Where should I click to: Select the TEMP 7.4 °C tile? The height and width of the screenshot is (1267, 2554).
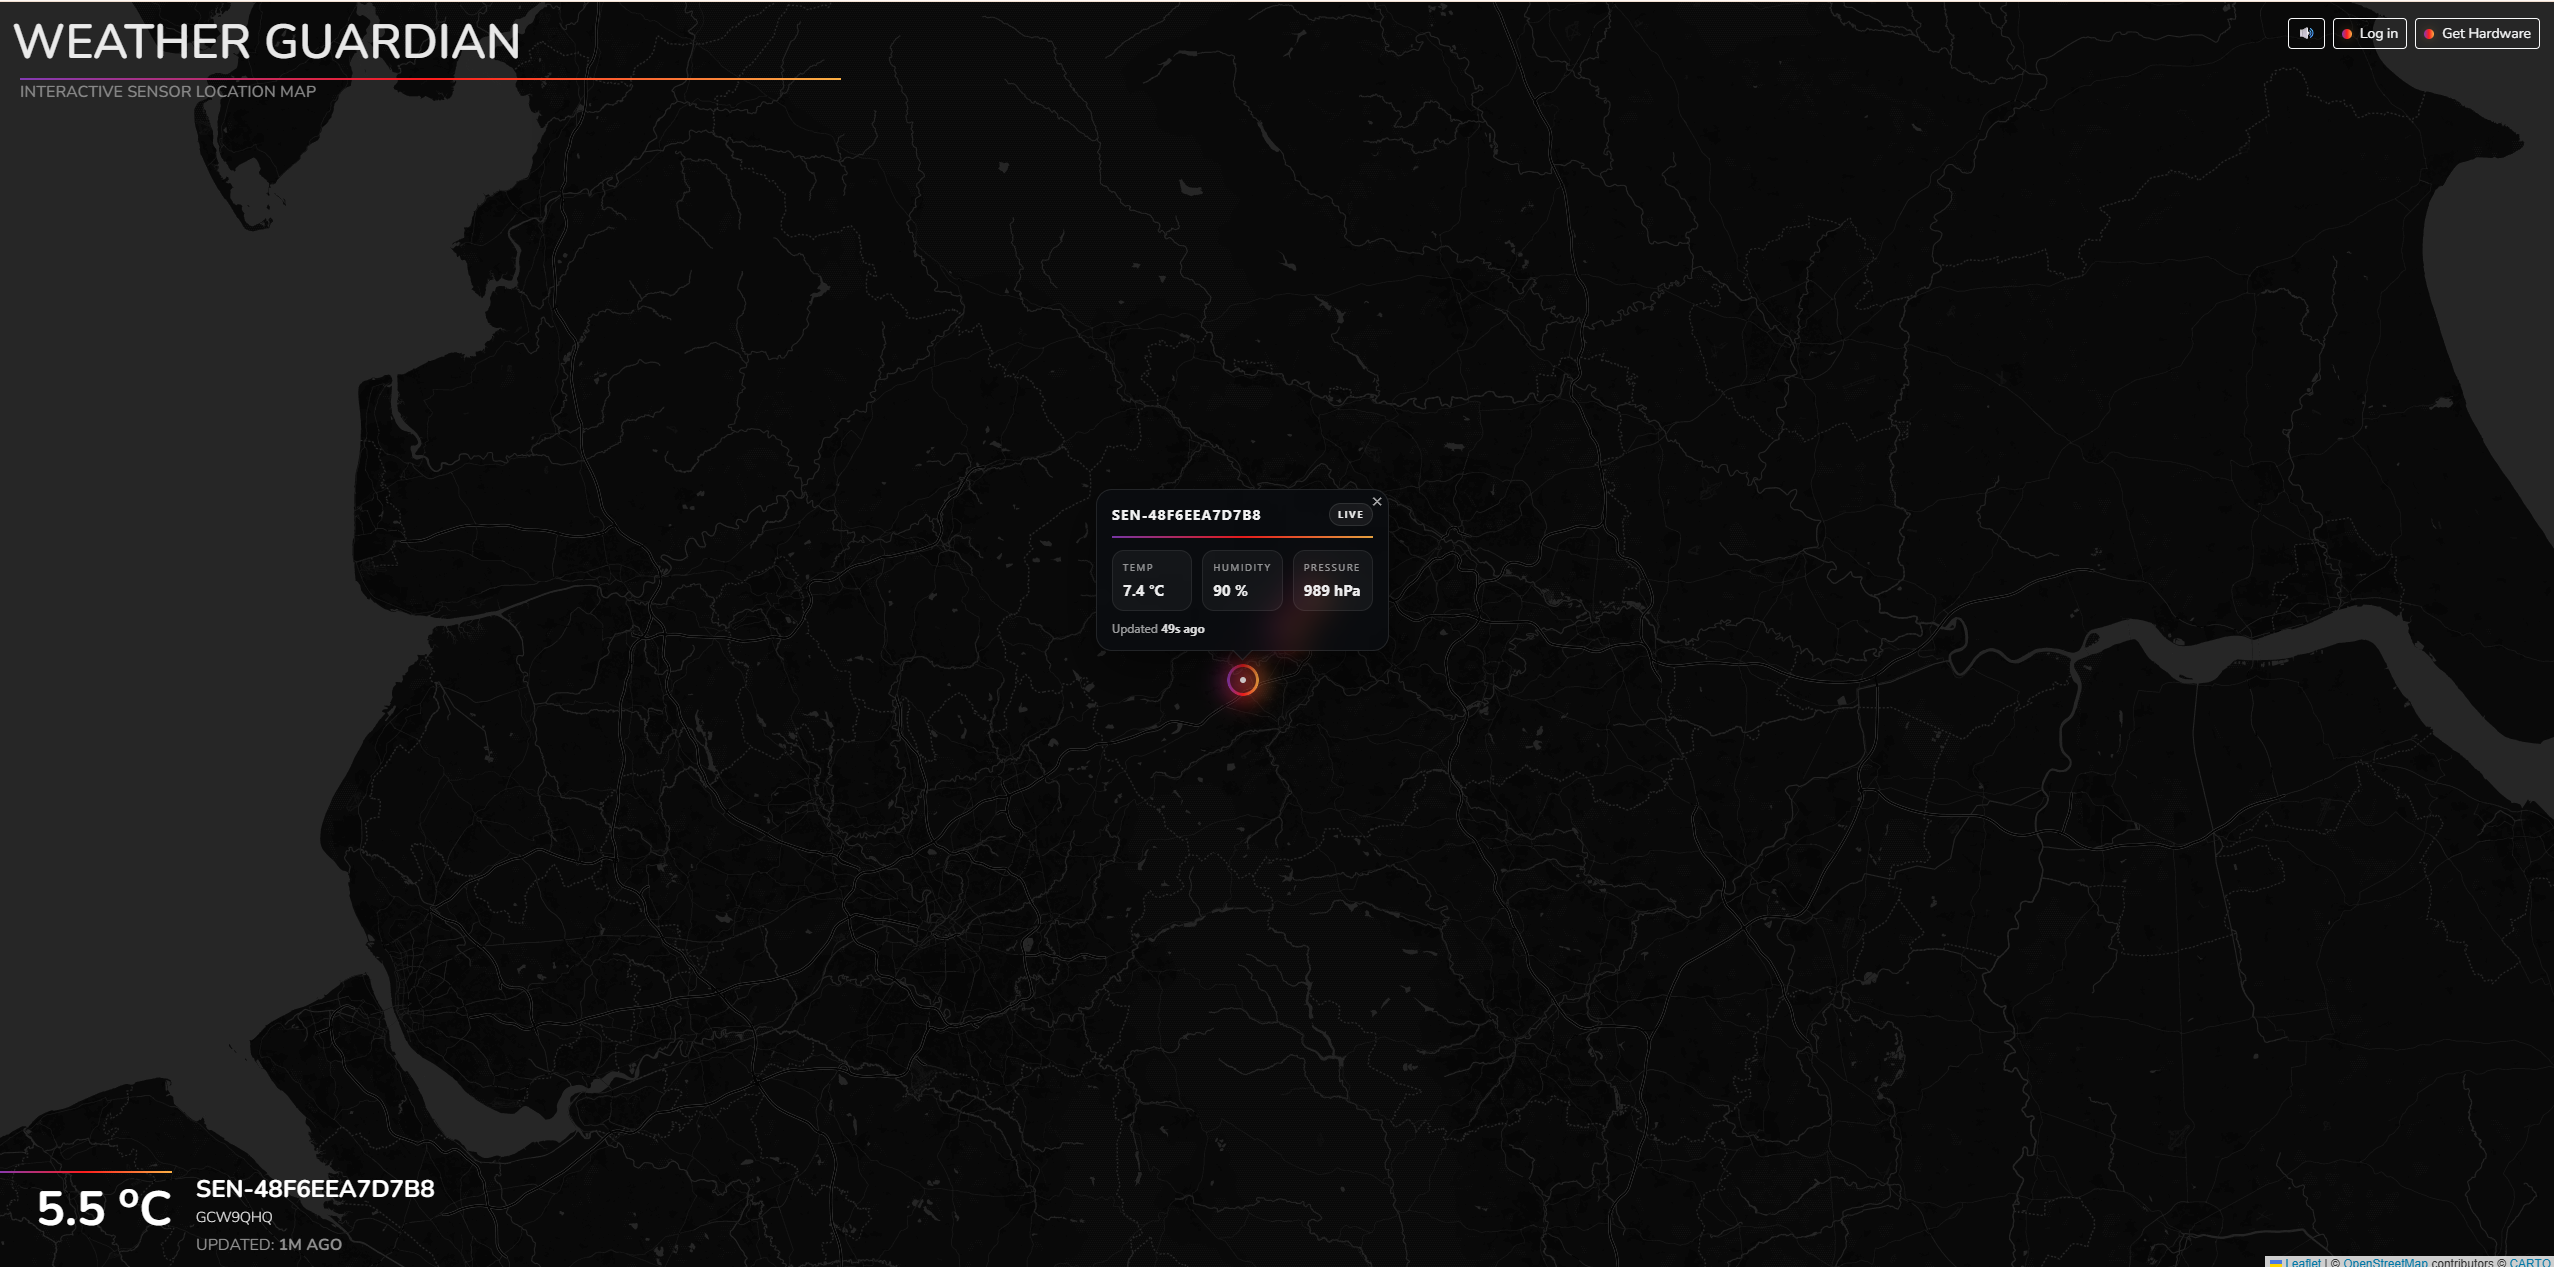click(1151, 580)
